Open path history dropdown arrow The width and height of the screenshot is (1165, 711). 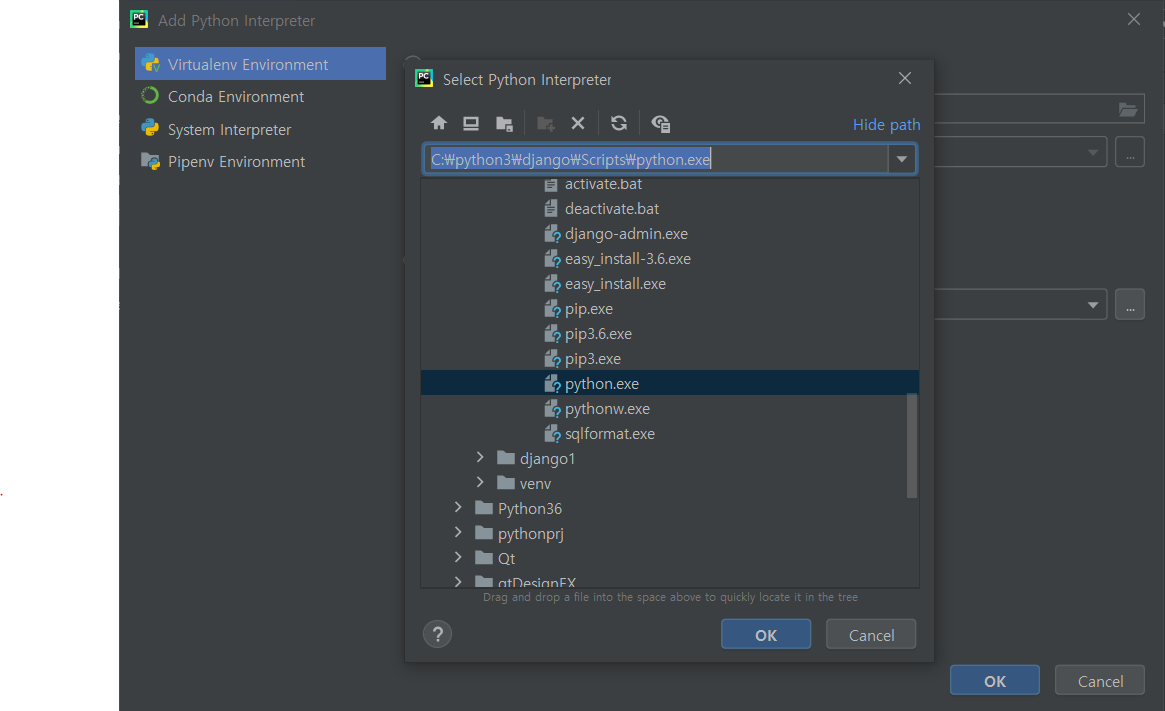[902, 159]
